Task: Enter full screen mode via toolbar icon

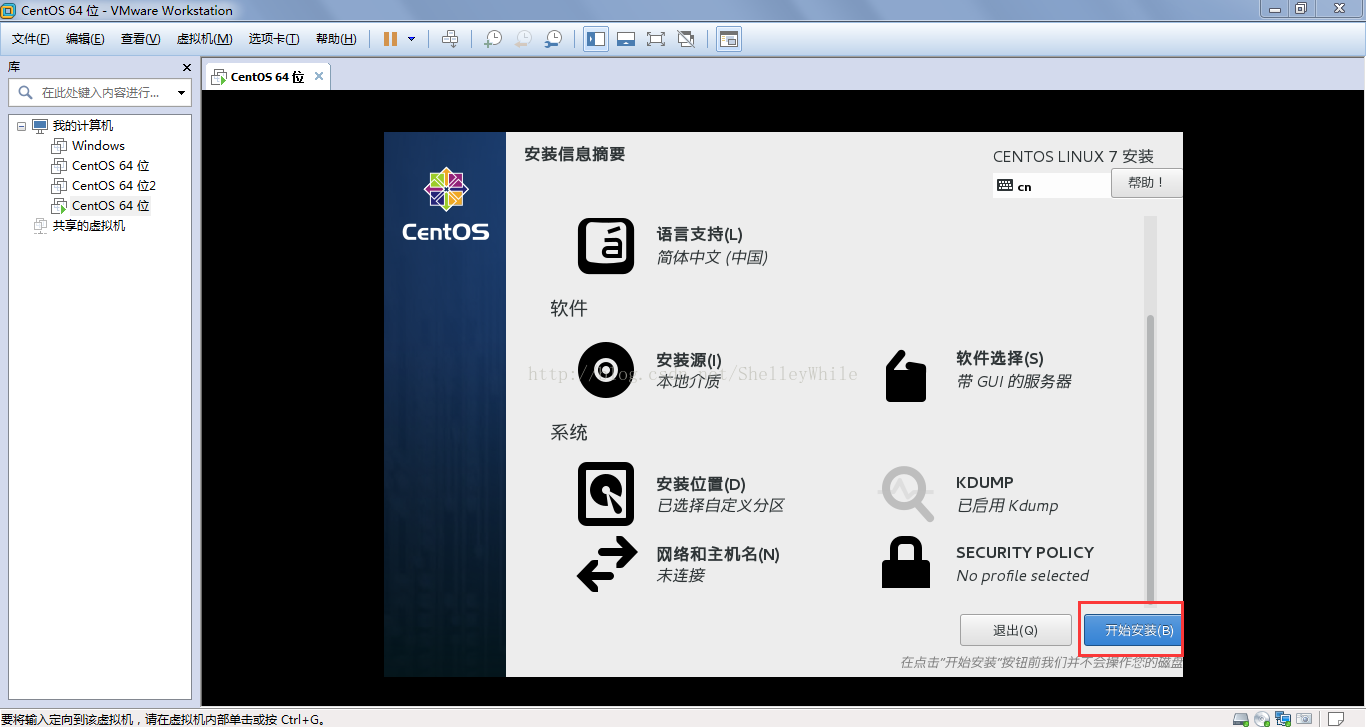Action: tap(656, 39)
